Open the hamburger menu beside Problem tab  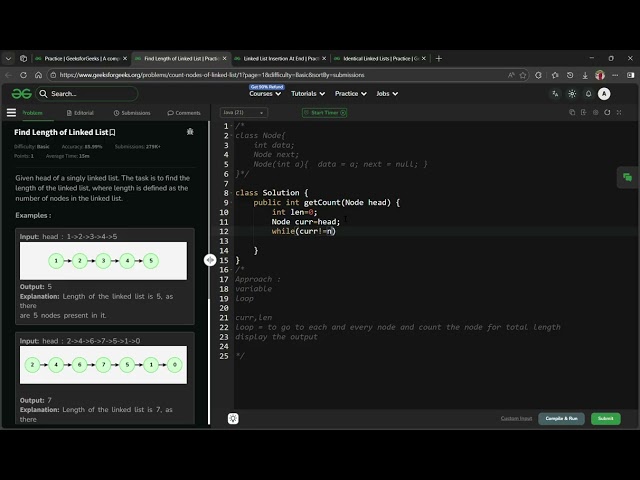tap(12, 113)
